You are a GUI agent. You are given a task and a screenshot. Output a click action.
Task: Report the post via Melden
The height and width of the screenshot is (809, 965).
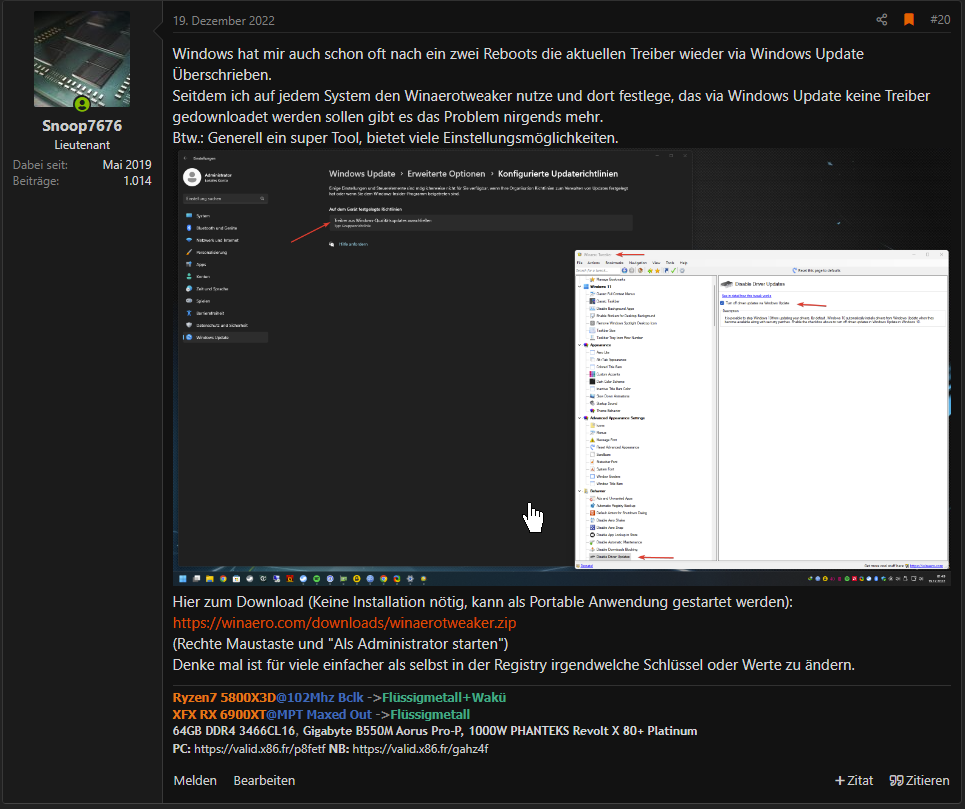click(x=195, y=780)
